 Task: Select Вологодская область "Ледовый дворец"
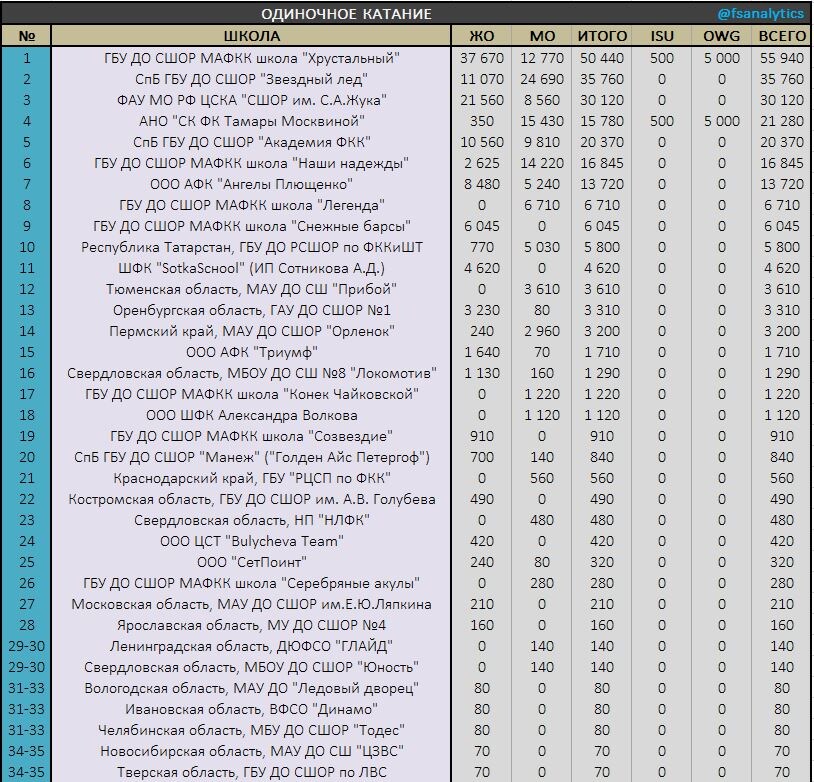coord(251,689)
